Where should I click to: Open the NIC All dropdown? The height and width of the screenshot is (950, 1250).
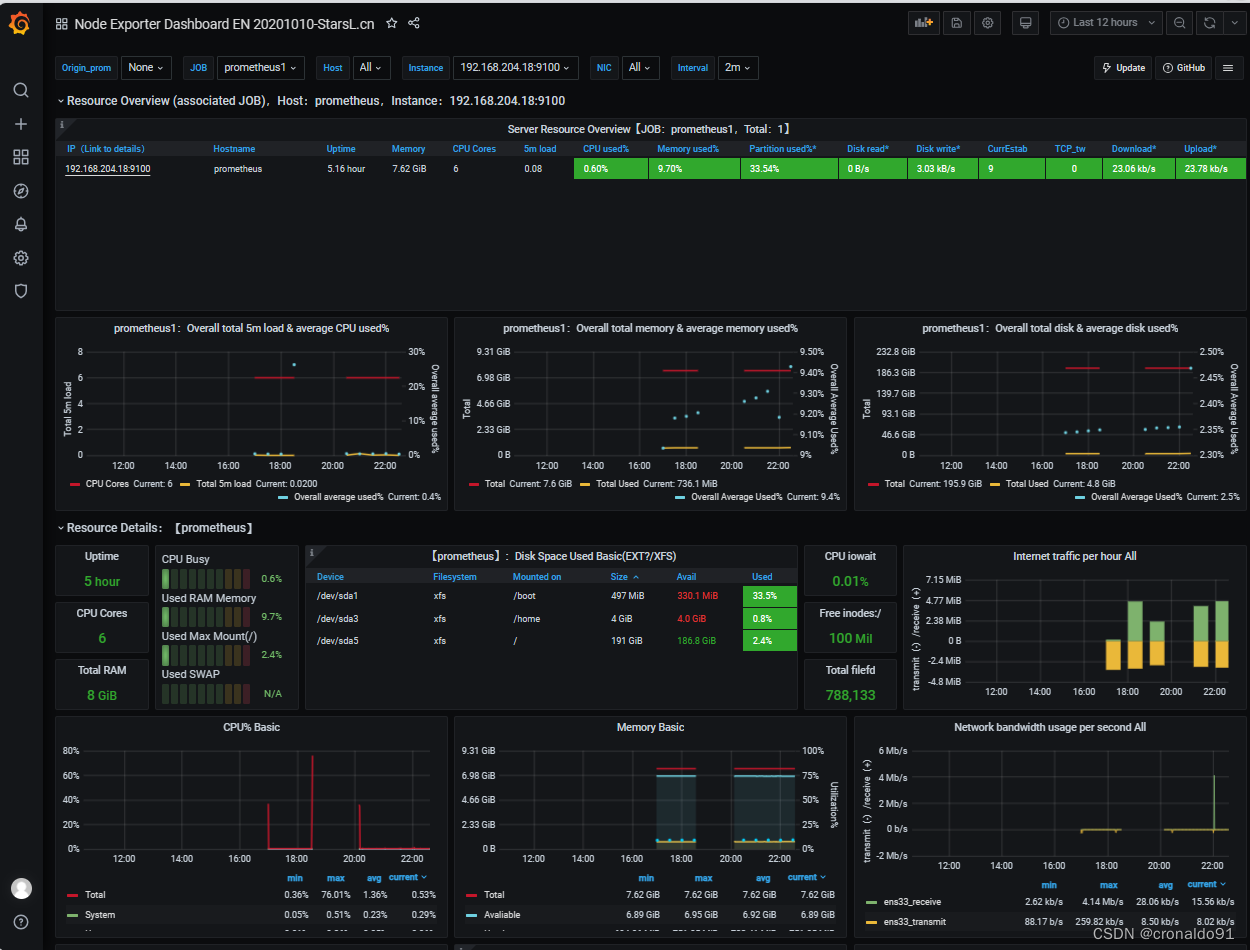pyautogui.click(x=639, y=68)
